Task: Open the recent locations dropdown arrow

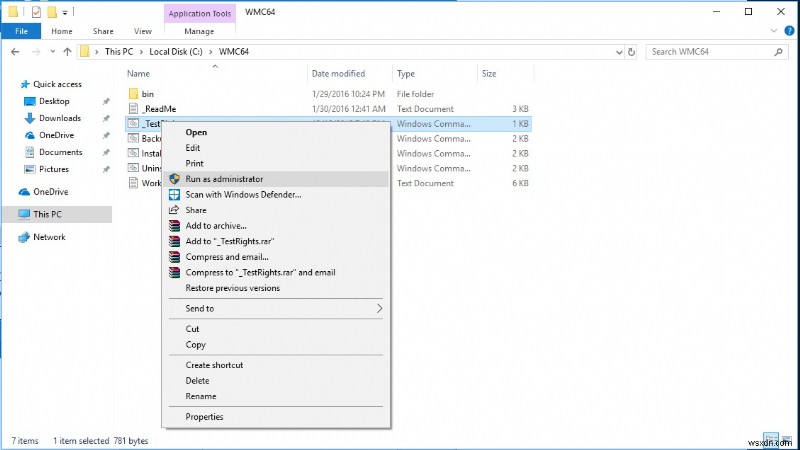Action: [x=53, y=52]
